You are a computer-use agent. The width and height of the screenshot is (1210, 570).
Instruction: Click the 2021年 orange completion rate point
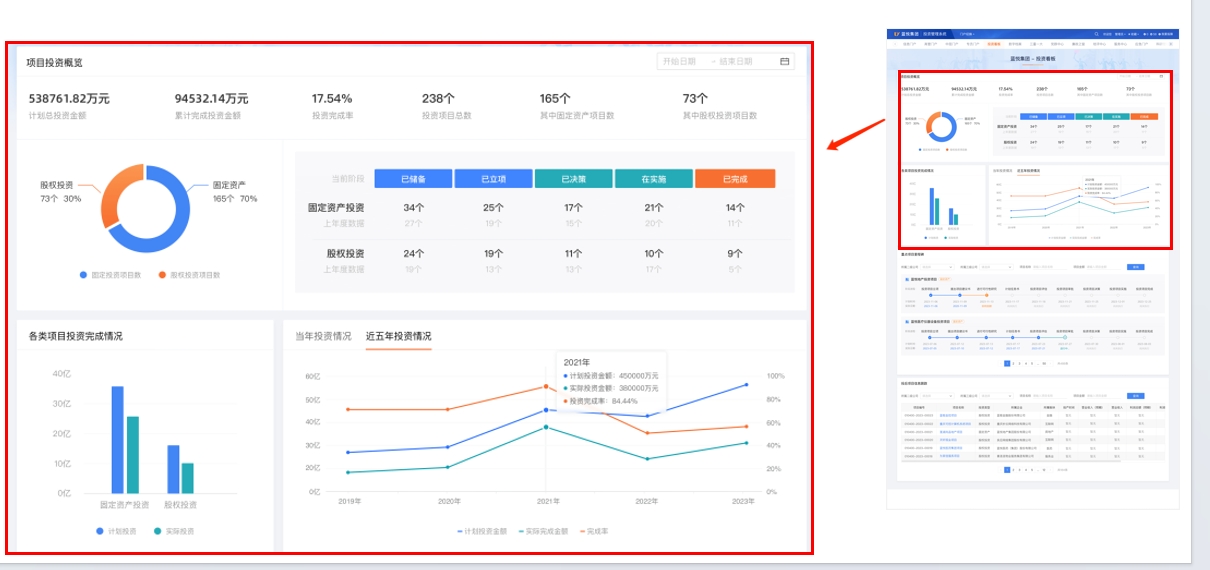point(546,386)
